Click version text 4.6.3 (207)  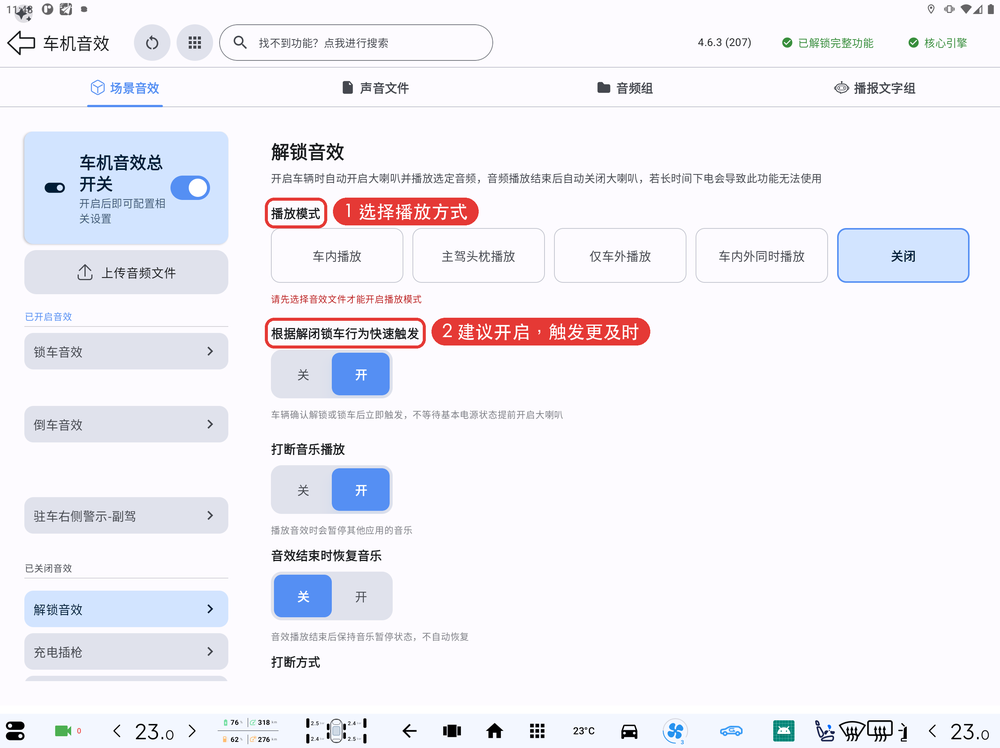tap(724, 43)
